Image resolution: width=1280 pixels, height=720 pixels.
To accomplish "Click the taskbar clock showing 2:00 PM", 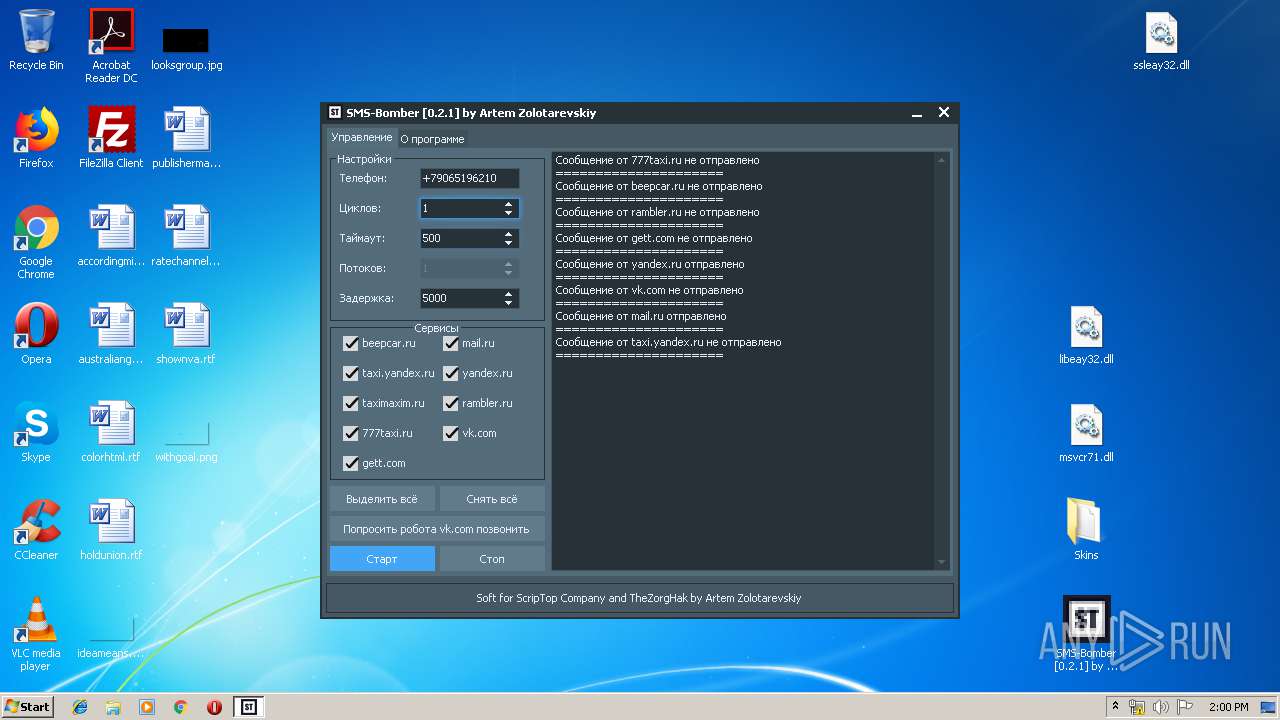I will click(1229, 707).
